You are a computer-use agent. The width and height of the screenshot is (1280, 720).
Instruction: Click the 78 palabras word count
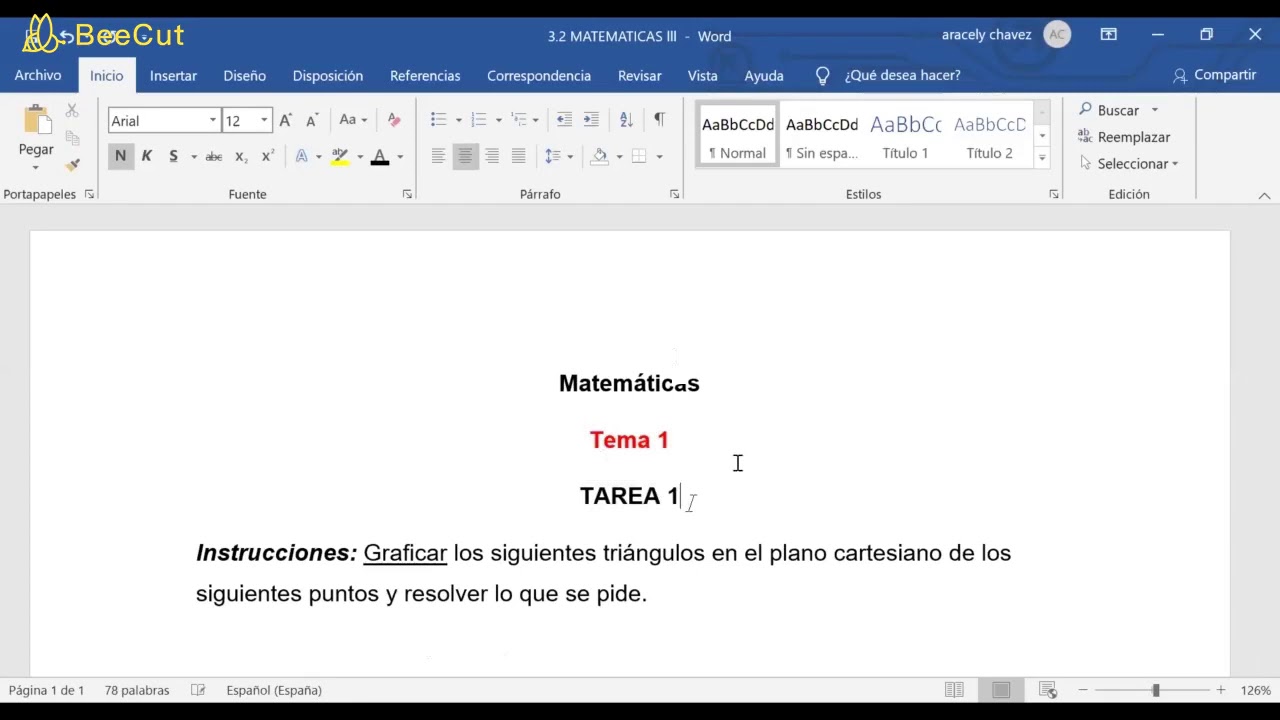point(137,690)
